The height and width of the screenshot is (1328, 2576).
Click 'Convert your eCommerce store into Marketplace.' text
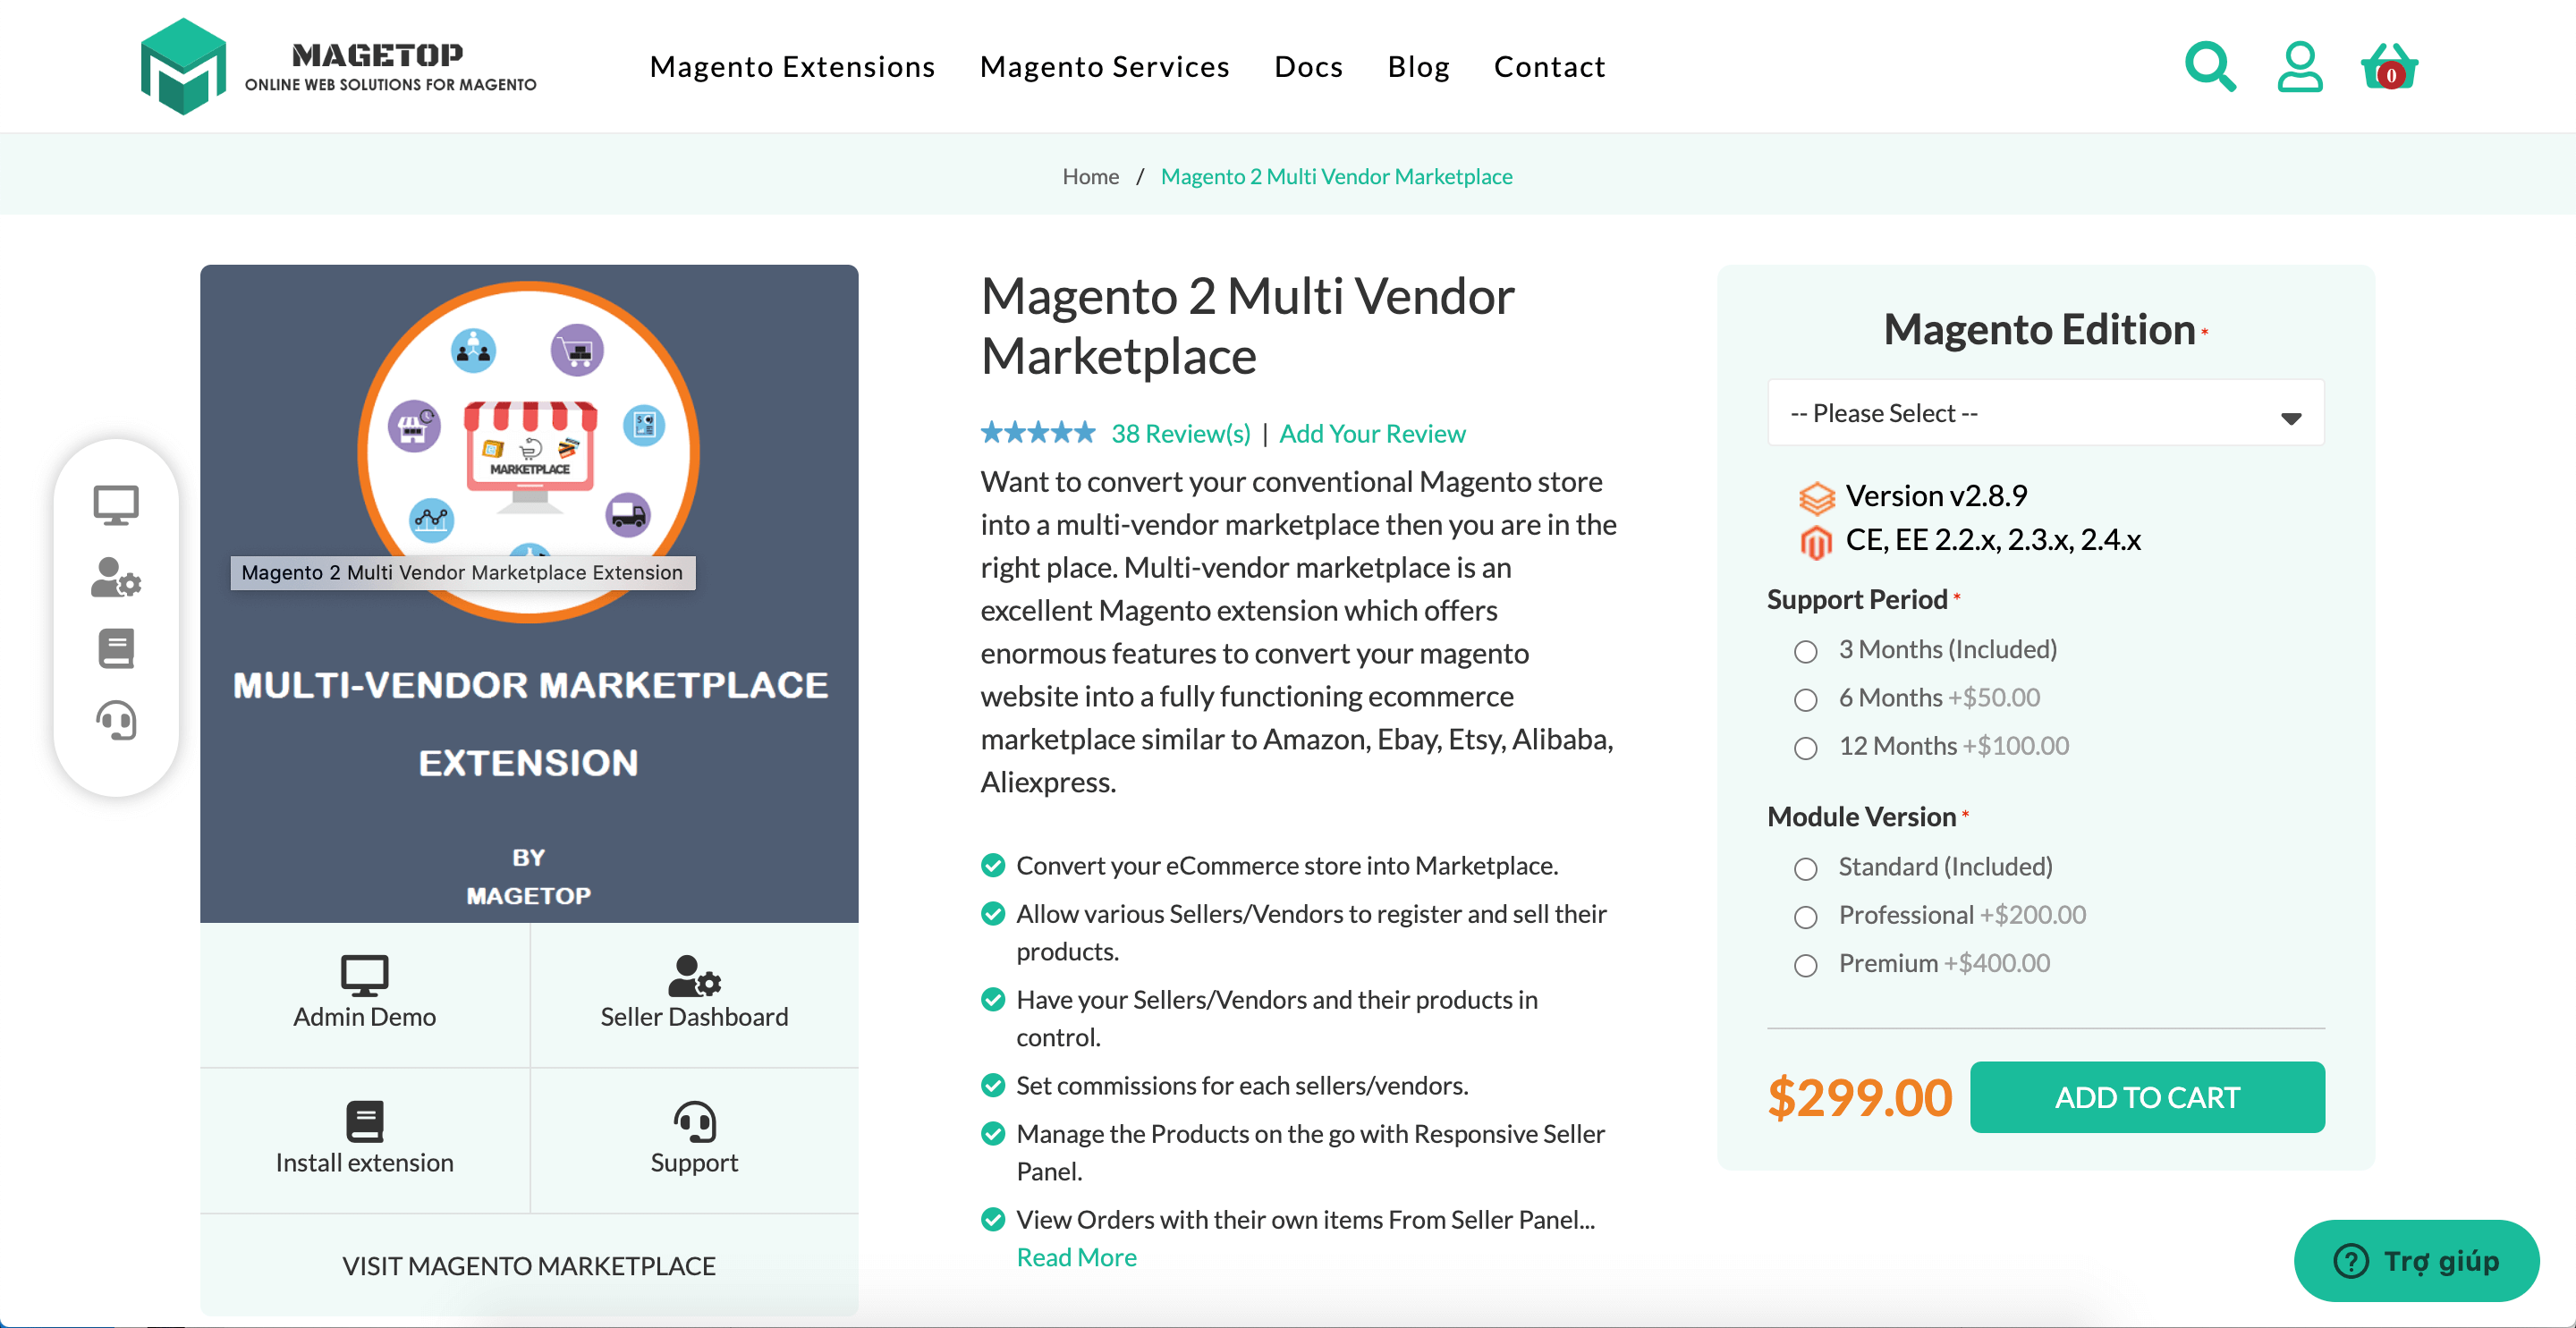point(1287,865)
